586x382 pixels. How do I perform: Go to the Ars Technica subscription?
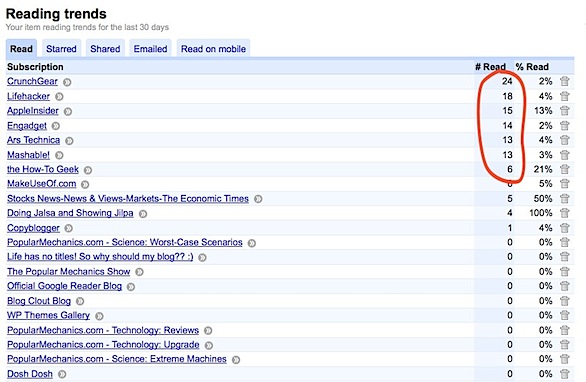tap(34, 140)
